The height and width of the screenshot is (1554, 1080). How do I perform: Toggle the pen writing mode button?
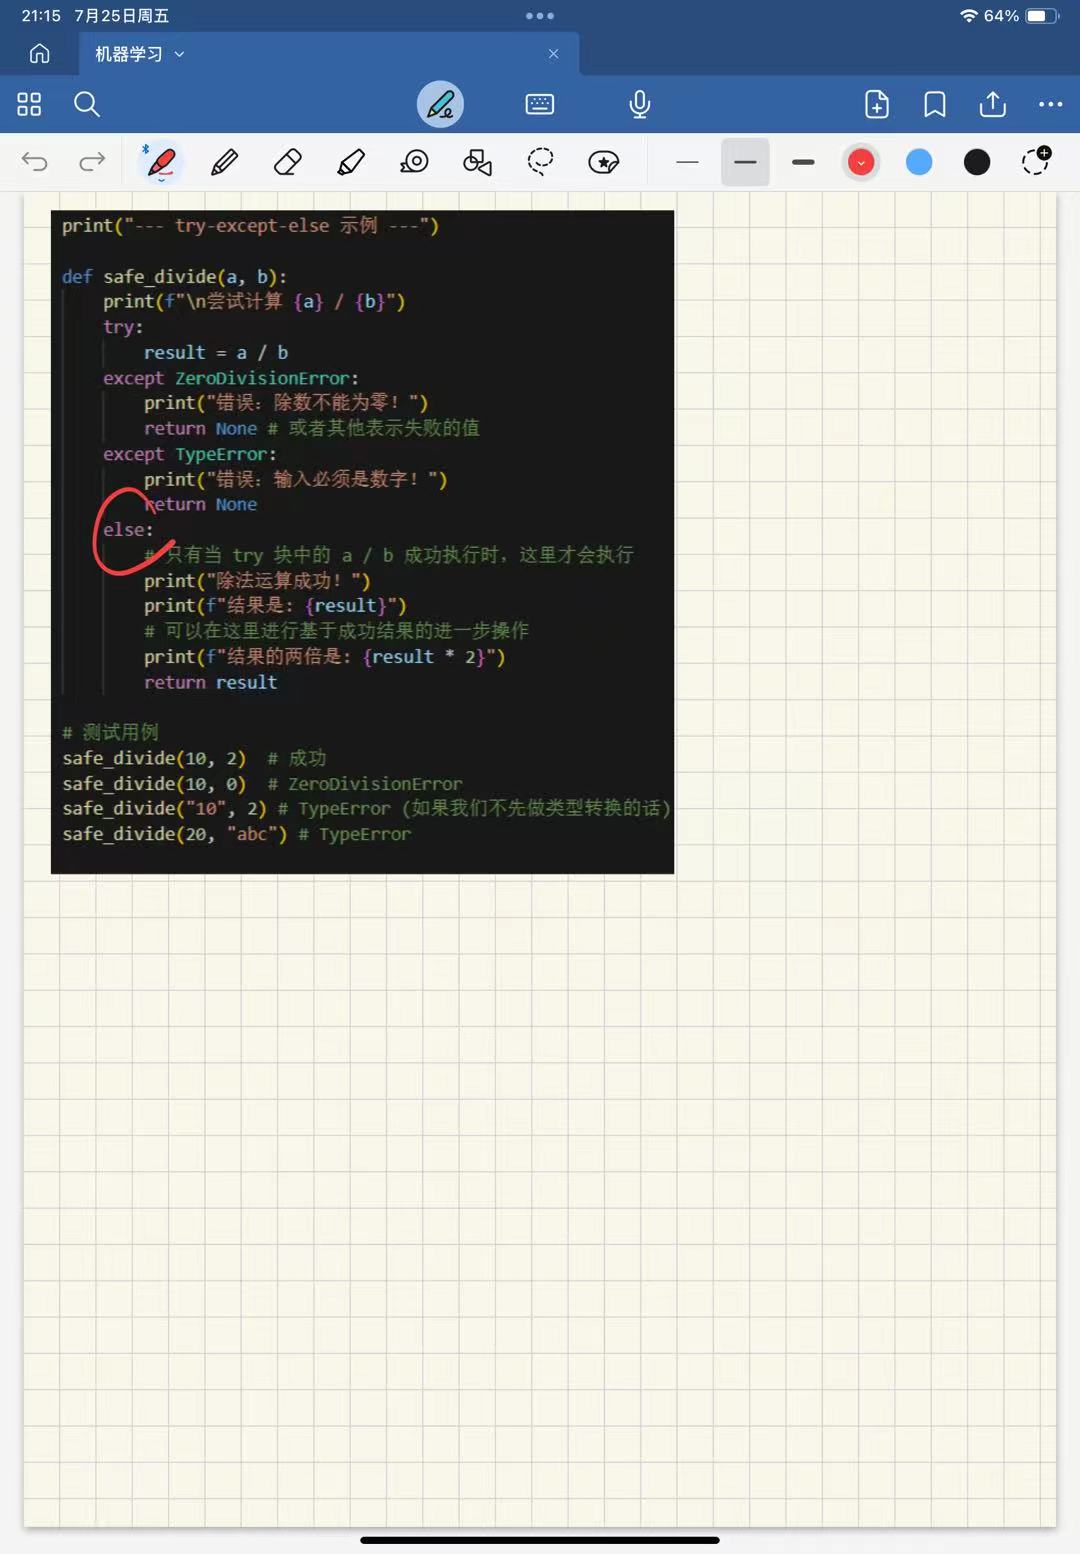pos(440,104)
